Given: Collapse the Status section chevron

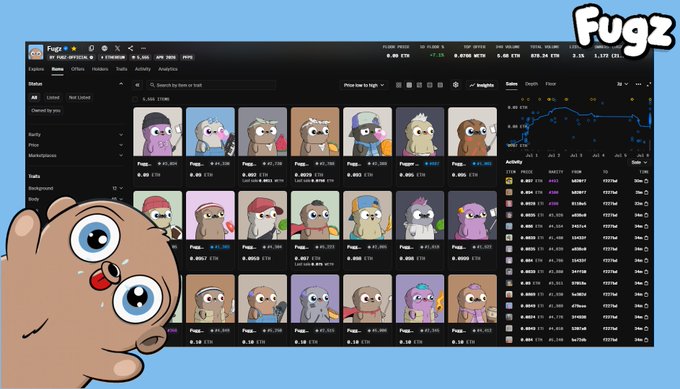Looking at the screenshot, I should (121, 84).
